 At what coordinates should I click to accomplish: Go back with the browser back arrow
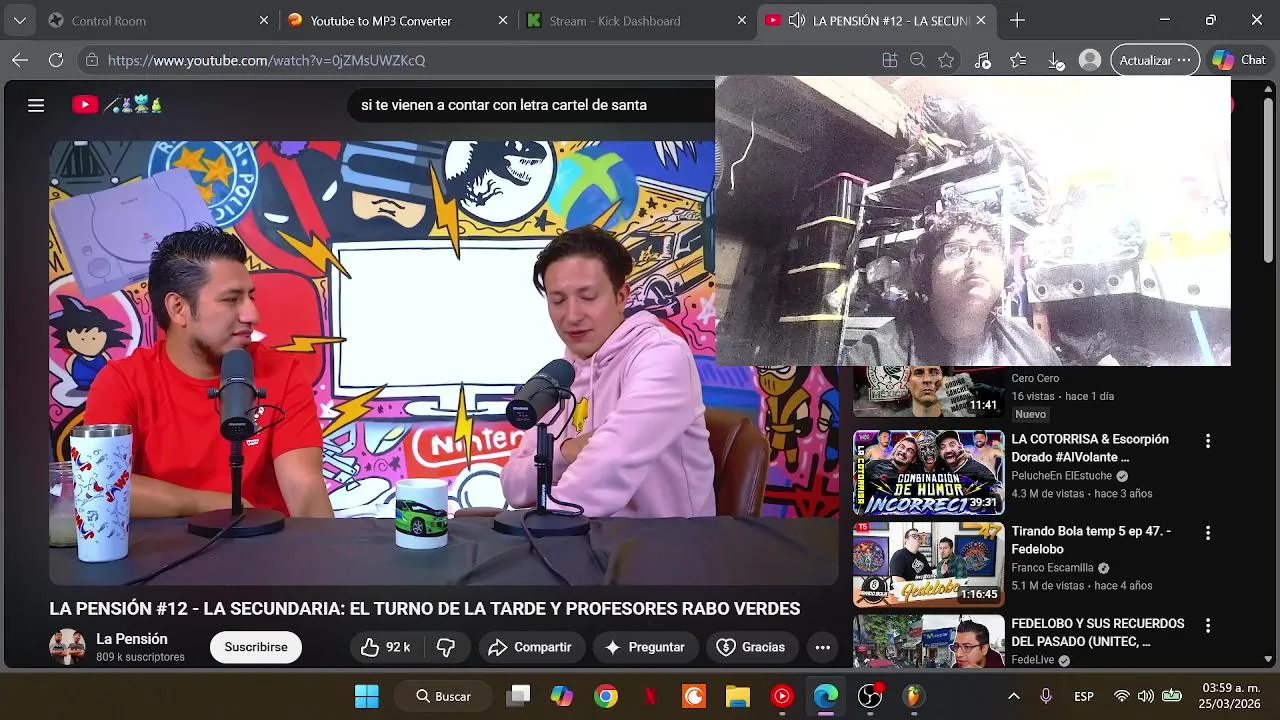coord(20,60)
